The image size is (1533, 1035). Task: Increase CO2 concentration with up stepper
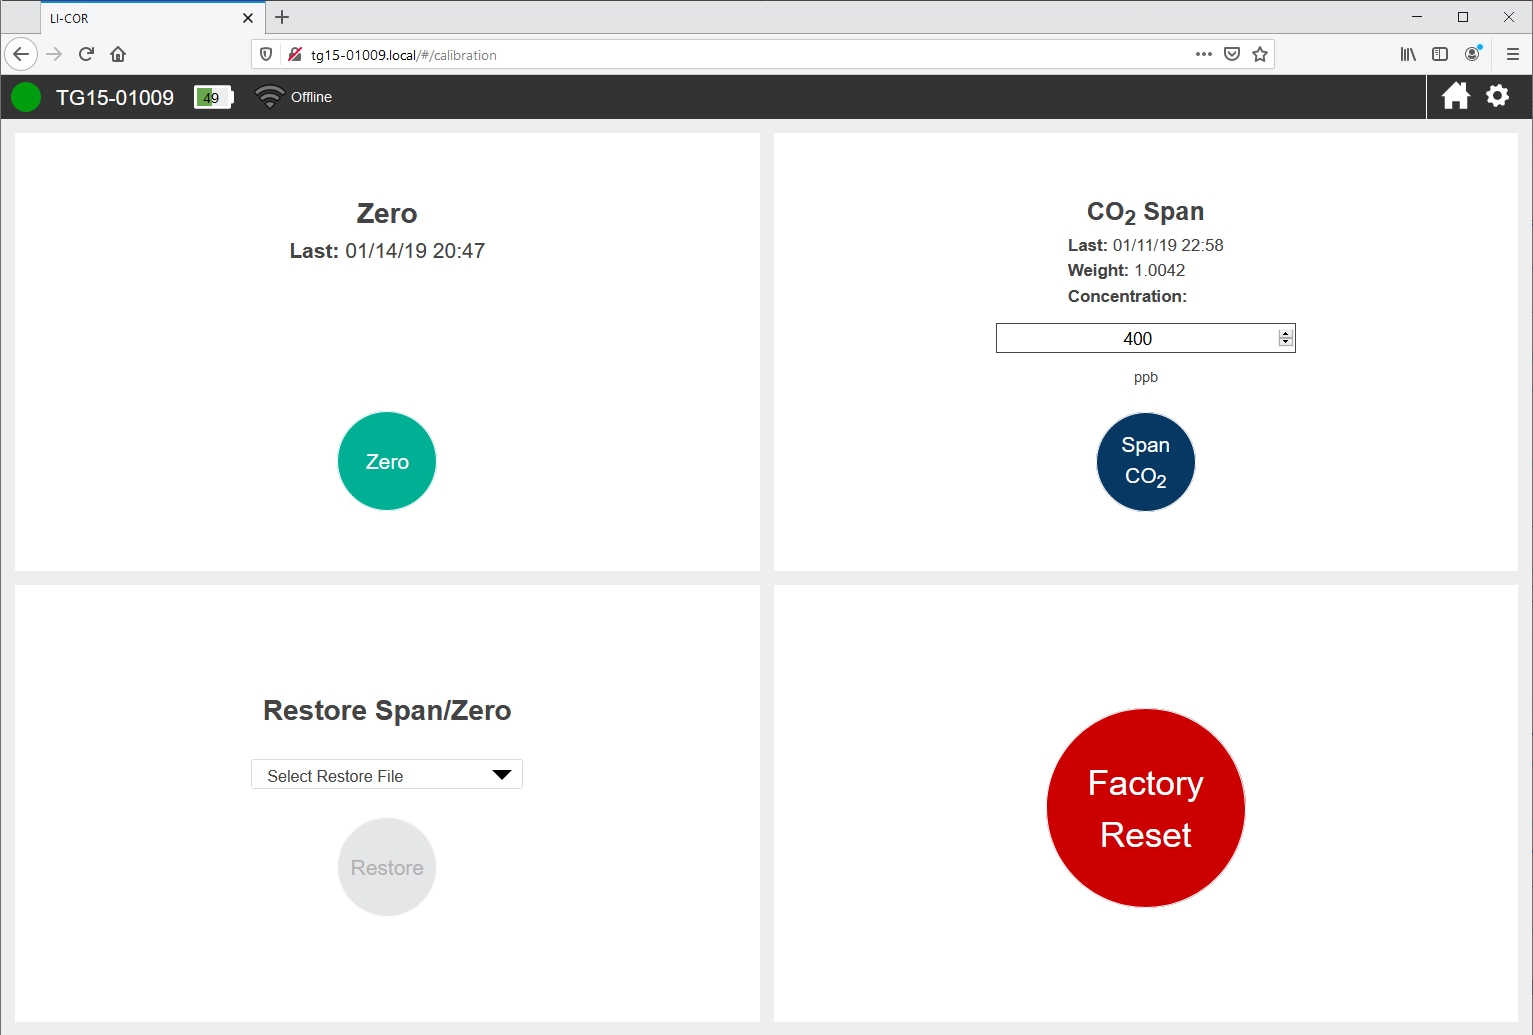click(x=1286, y=333)
